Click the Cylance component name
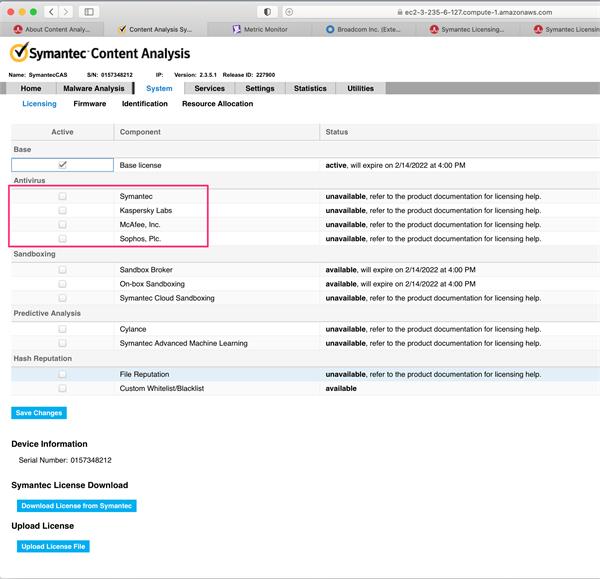This screenshot has width=600, height=579. [133, 329]
